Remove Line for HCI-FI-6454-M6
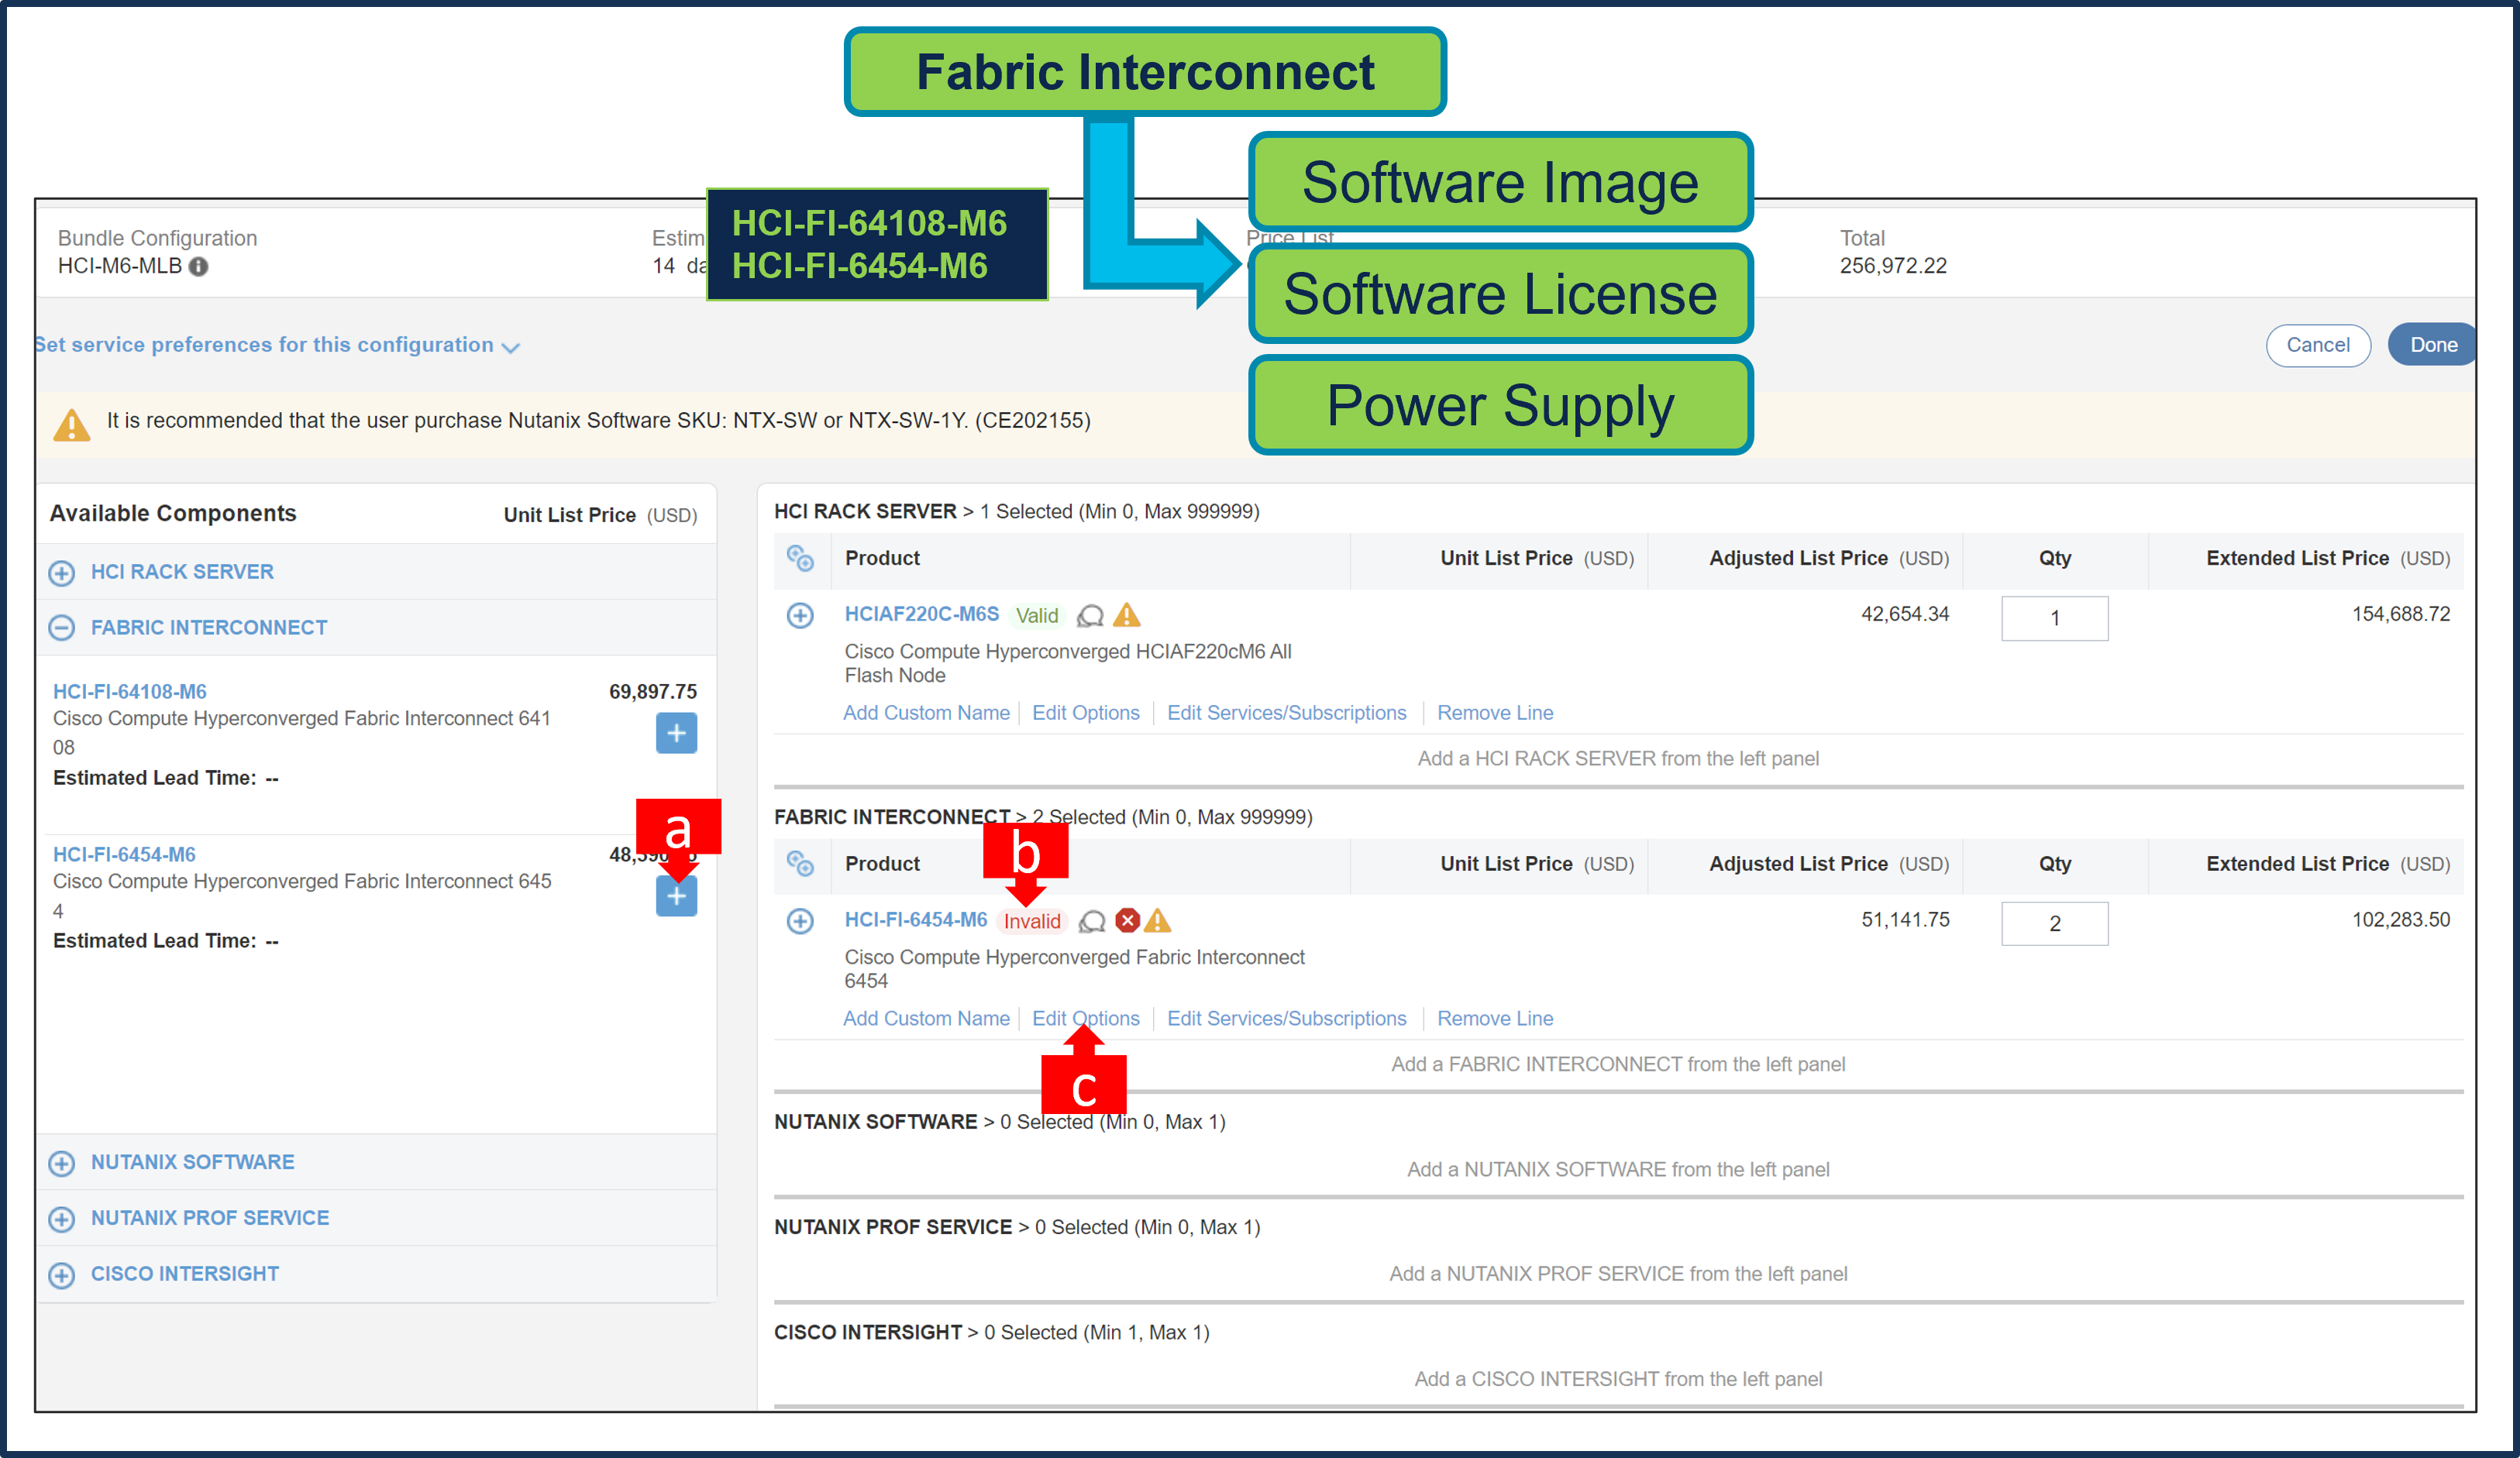 click(1495, 1018)
